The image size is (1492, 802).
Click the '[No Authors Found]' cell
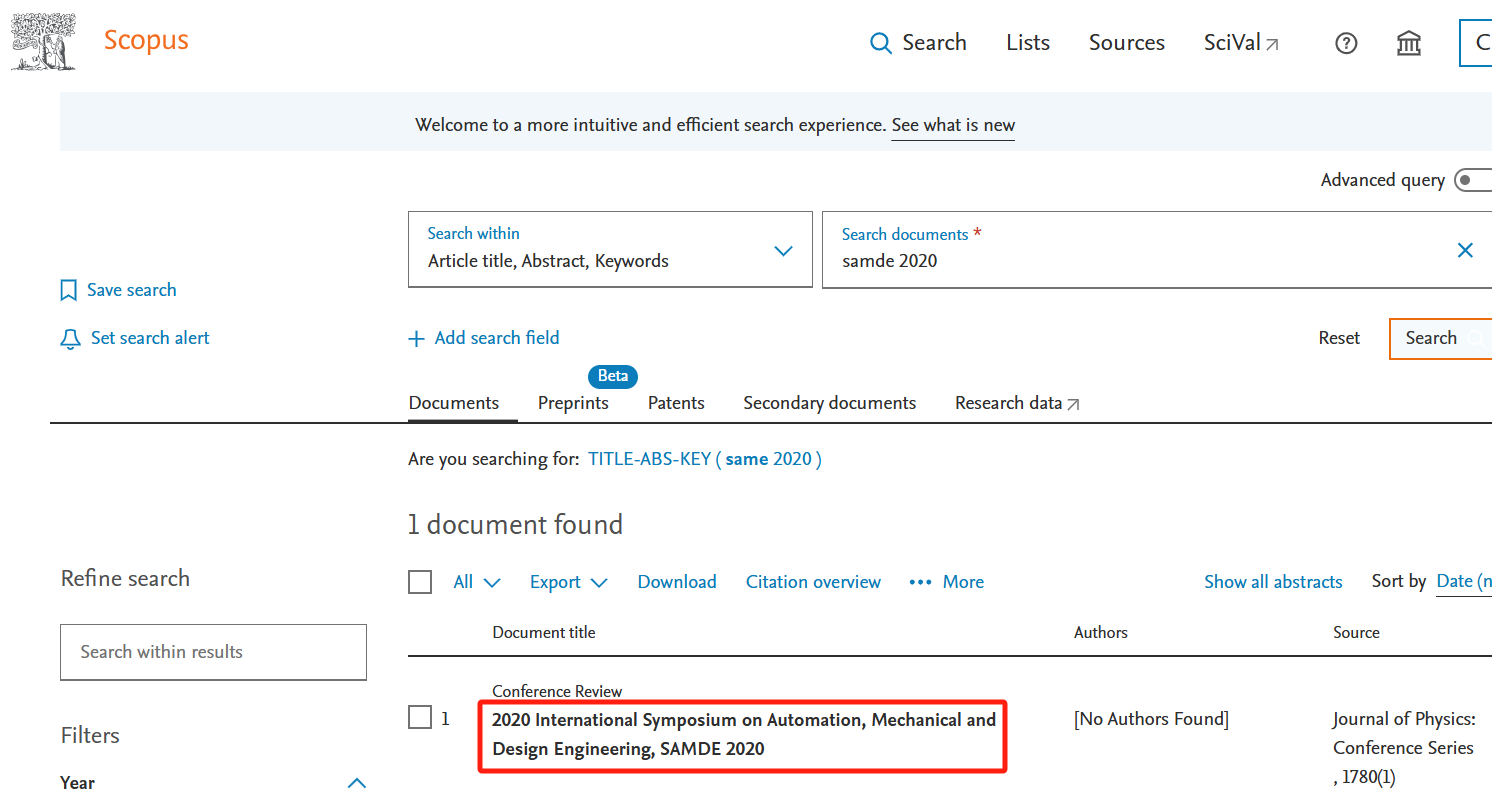(x=1151, y=719)
